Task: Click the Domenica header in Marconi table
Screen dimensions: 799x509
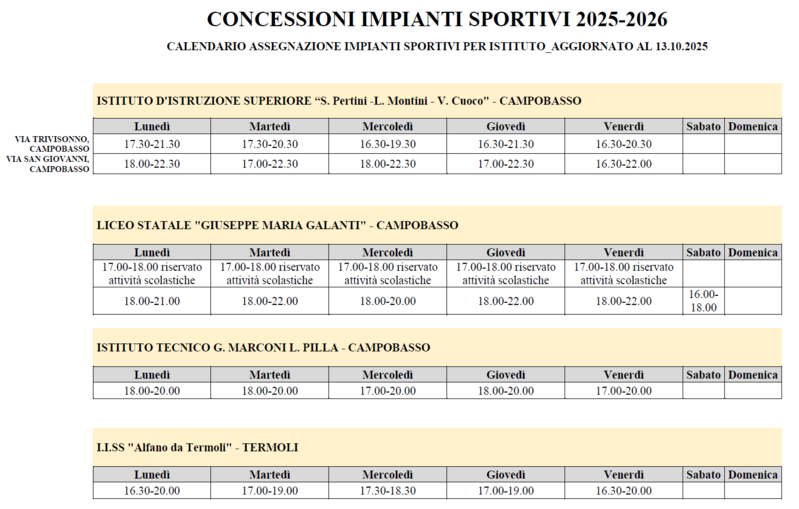Action: (752, 375)
